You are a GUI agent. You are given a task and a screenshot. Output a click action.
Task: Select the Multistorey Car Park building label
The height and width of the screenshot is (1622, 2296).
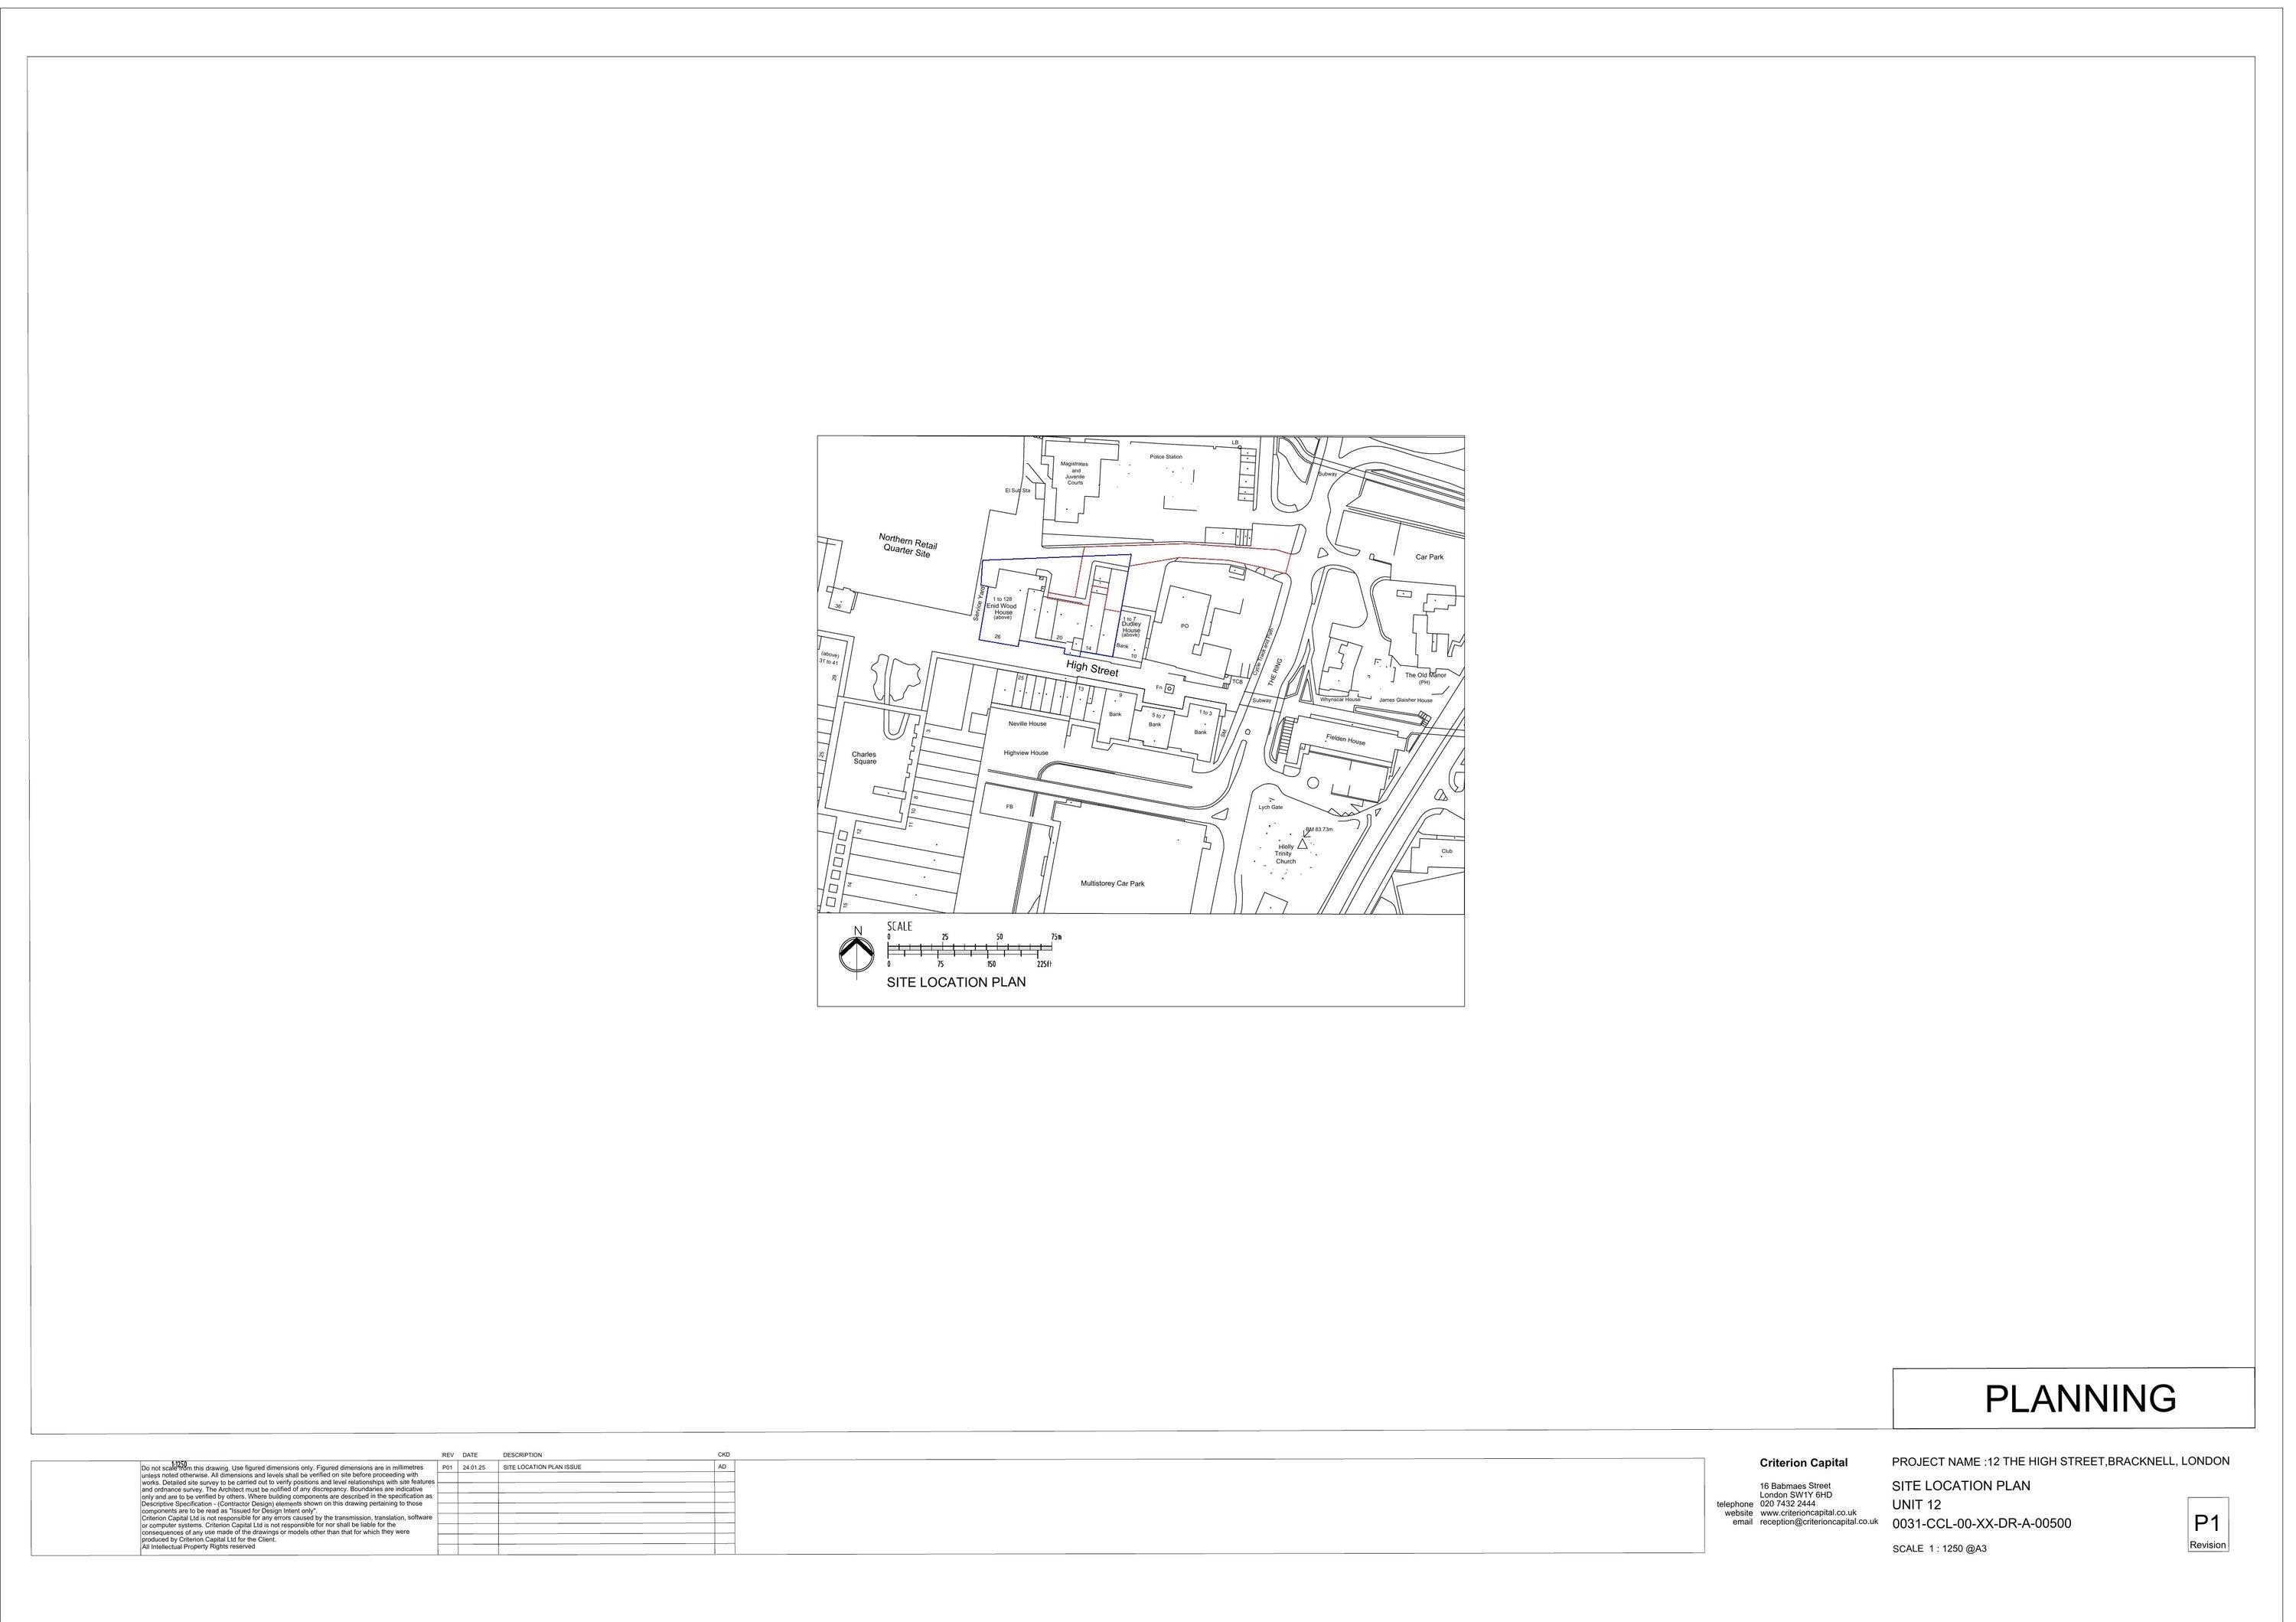pyautogui.click(x=1112, y=883)
